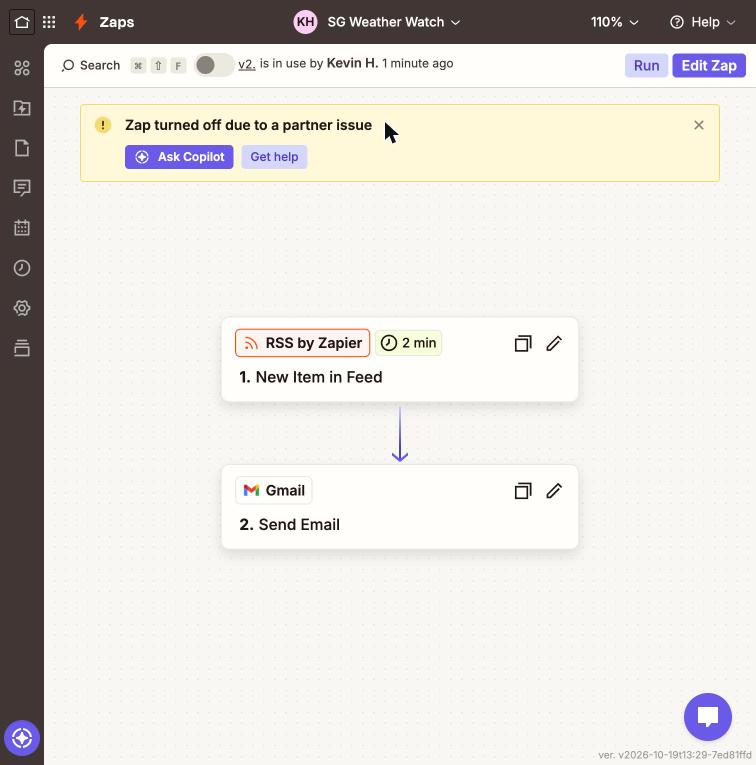Open the apps grid menu
756x765 pixels.
coord(49,22)
